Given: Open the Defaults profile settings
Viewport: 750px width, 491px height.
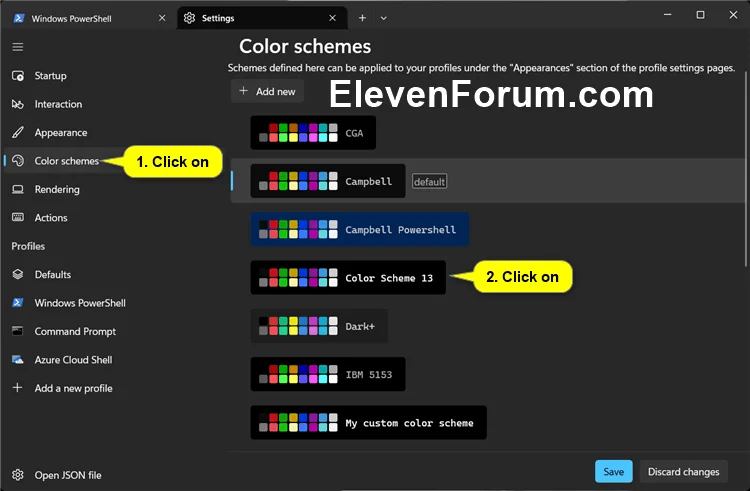Looking at the screenshot, I should 115,274.
